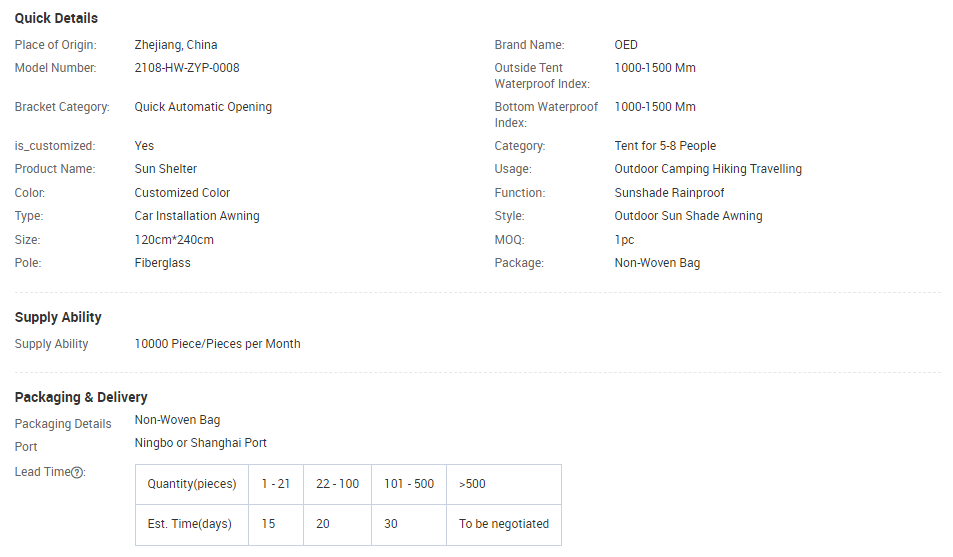Click the Supply Ability section heading
Viewport: 953px width, 557px height.
point(58,317)
